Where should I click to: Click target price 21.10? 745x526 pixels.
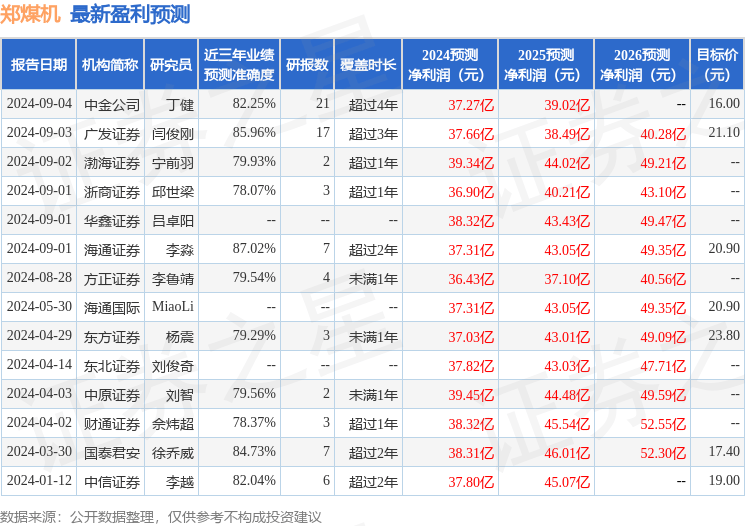724,132
